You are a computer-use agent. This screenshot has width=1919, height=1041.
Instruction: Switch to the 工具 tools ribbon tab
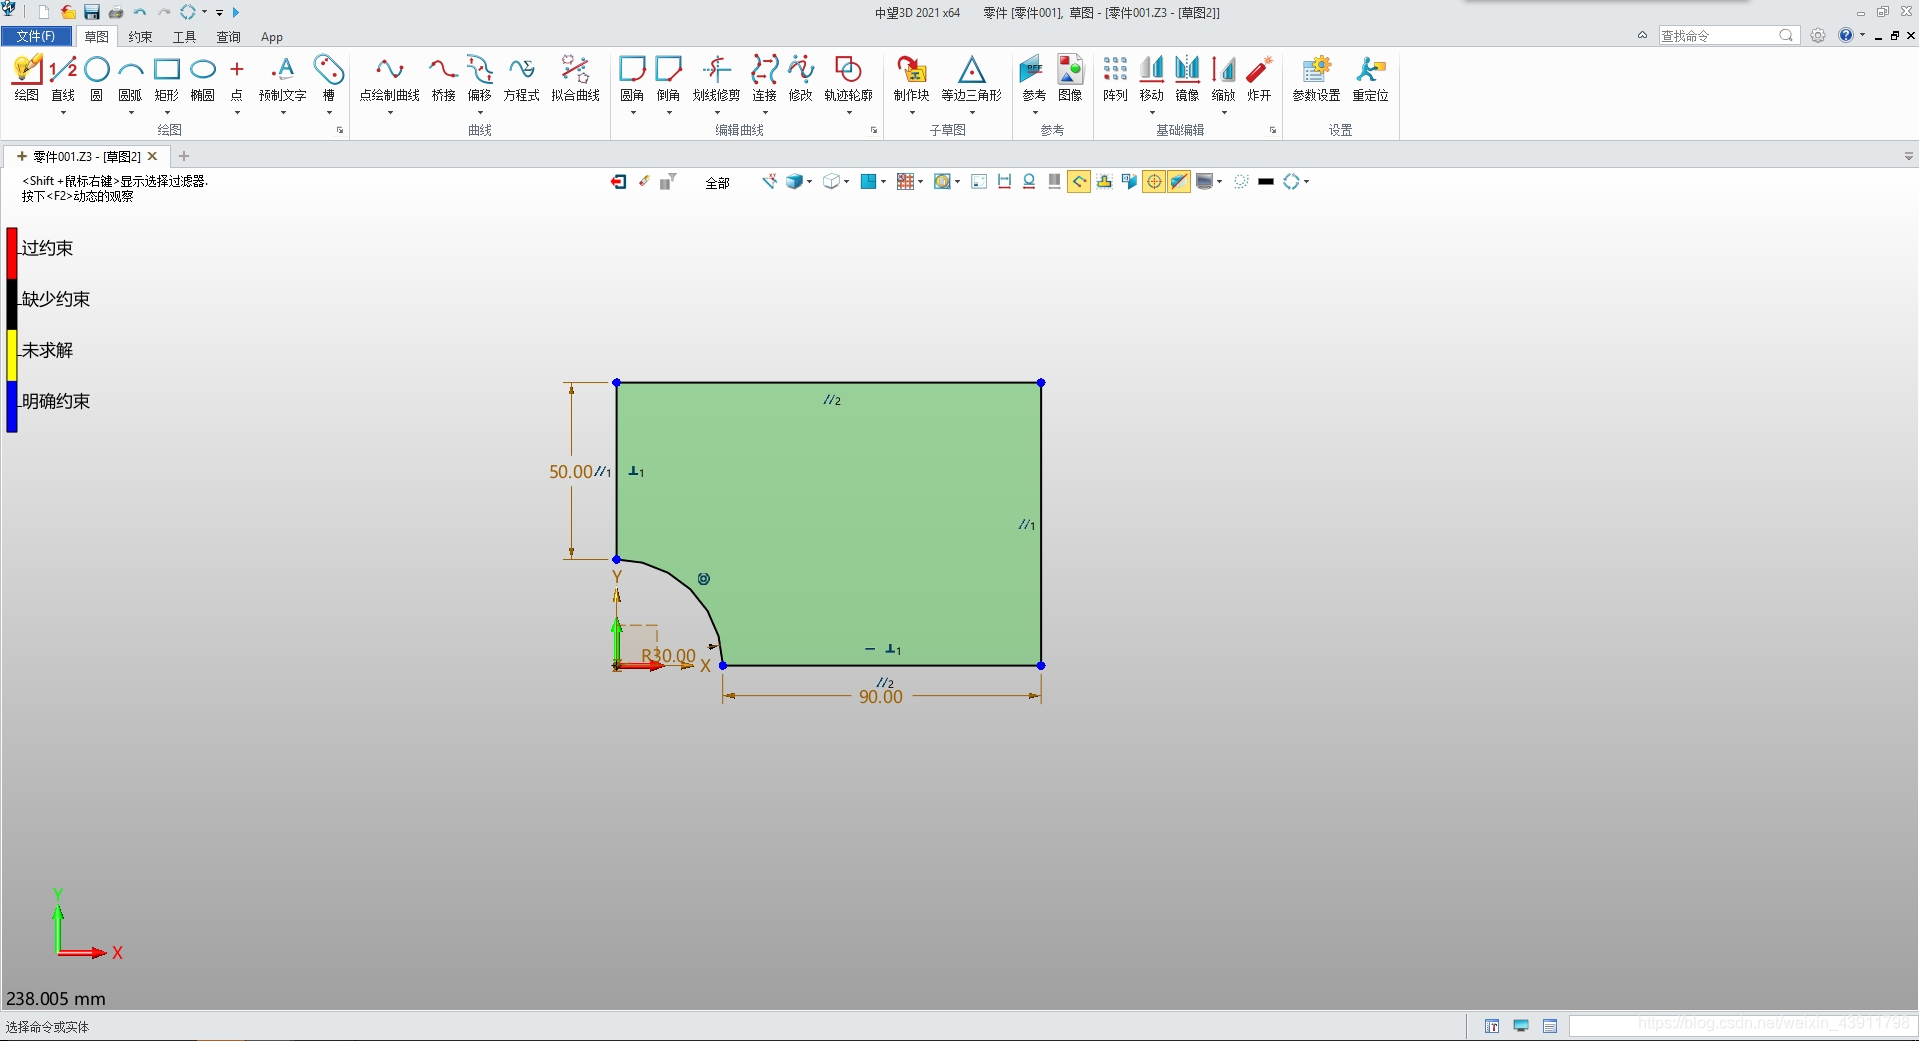click(x=185, y=37)
